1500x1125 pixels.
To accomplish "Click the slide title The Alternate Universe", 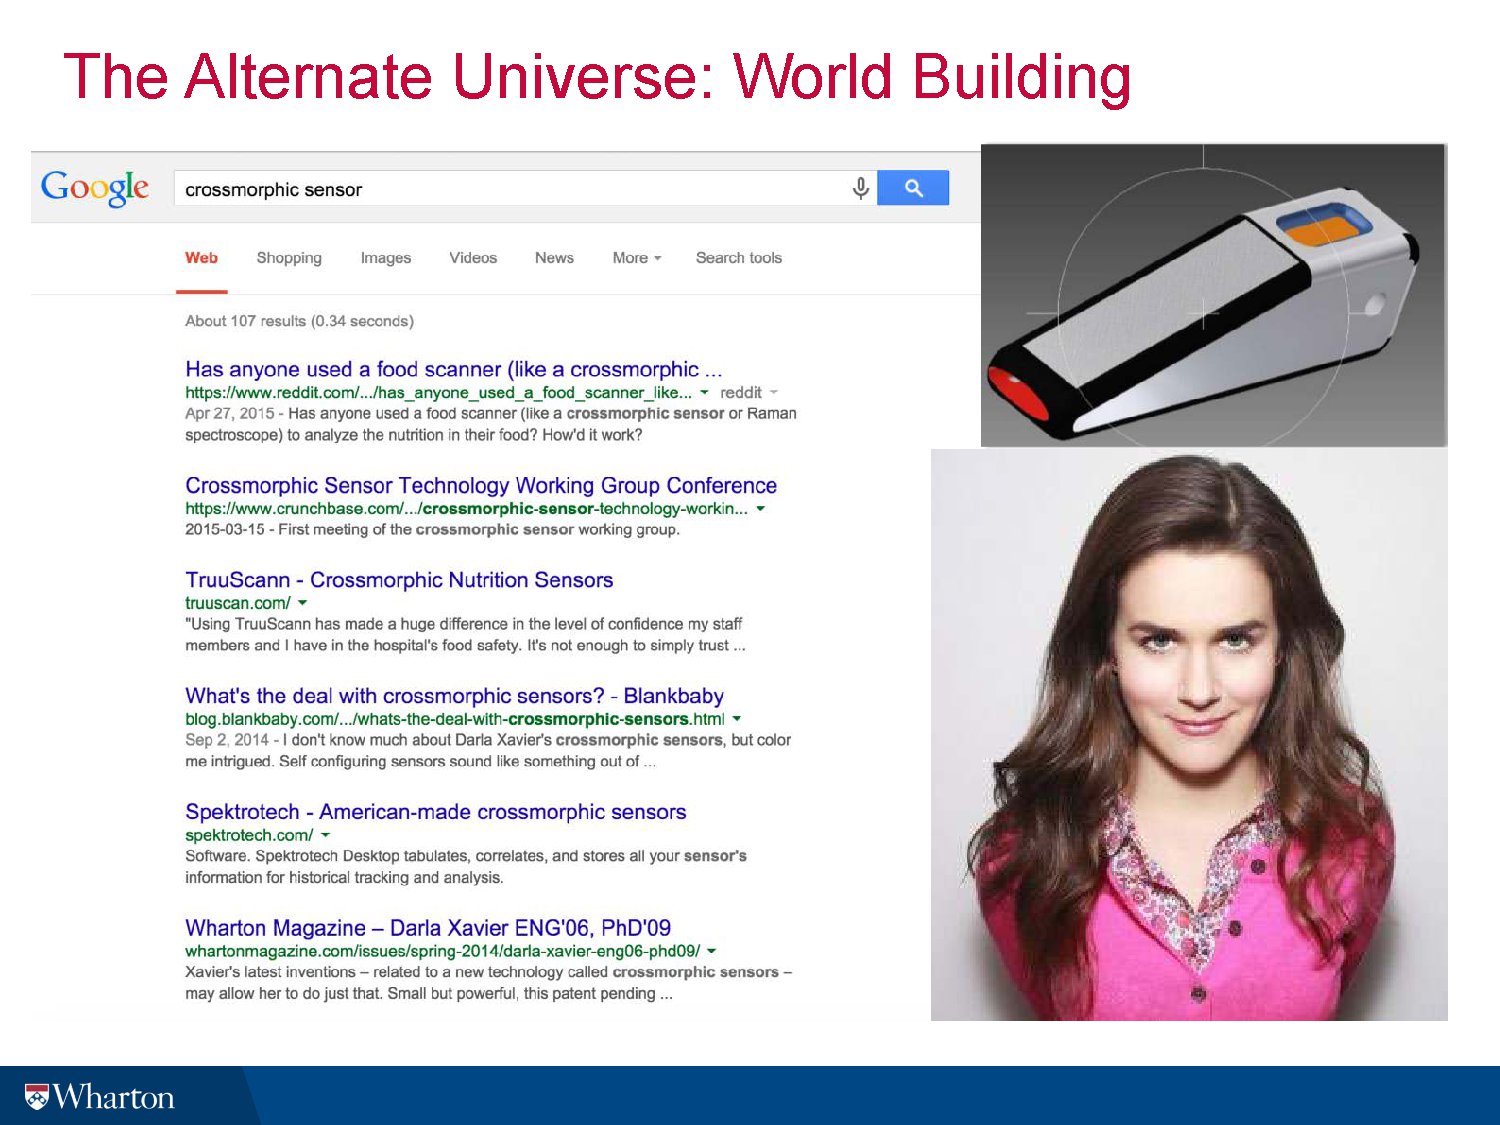I will pos(597,77).
